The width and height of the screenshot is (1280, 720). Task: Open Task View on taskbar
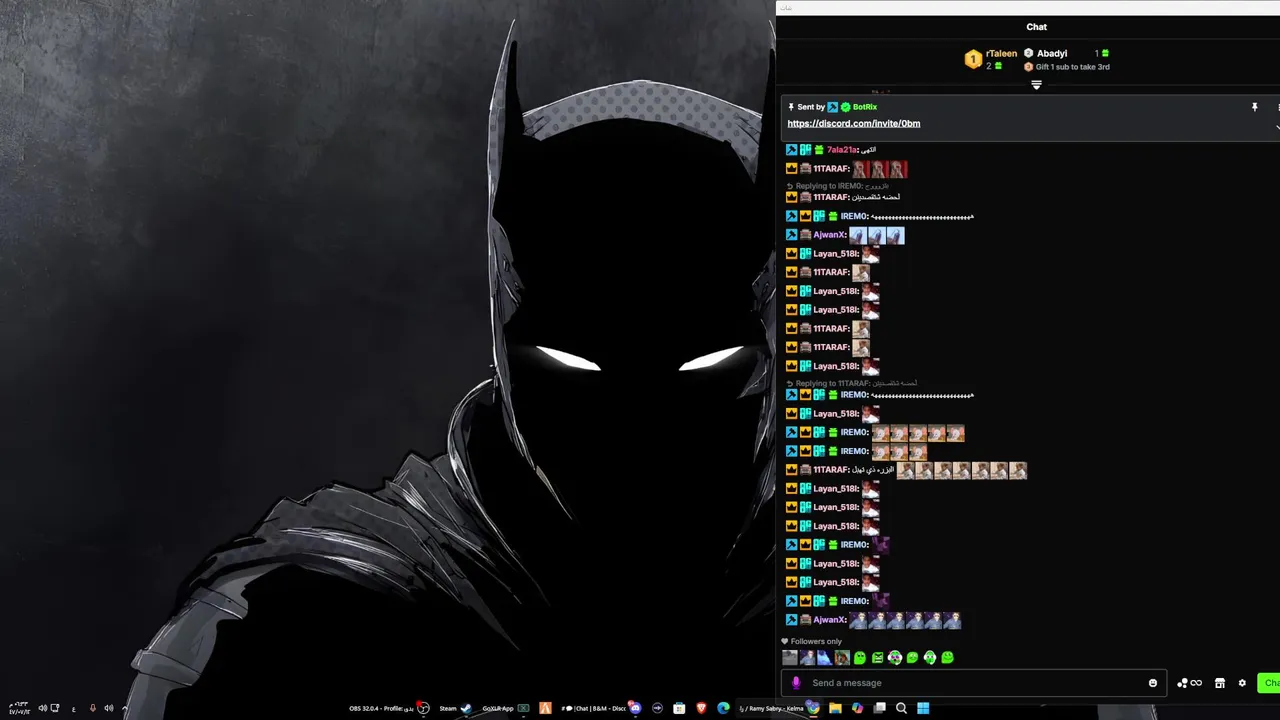pos(880,708)
